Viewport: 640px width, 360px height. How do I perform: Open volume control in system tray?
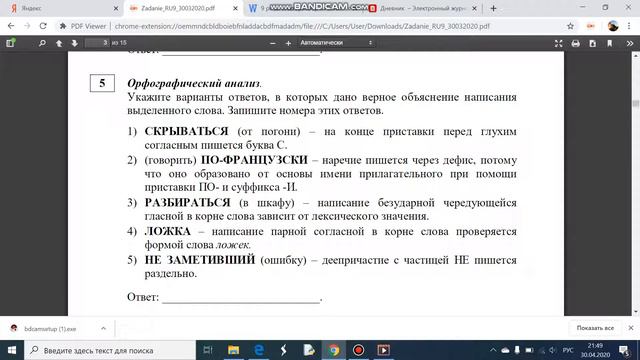tap(553, 350)
